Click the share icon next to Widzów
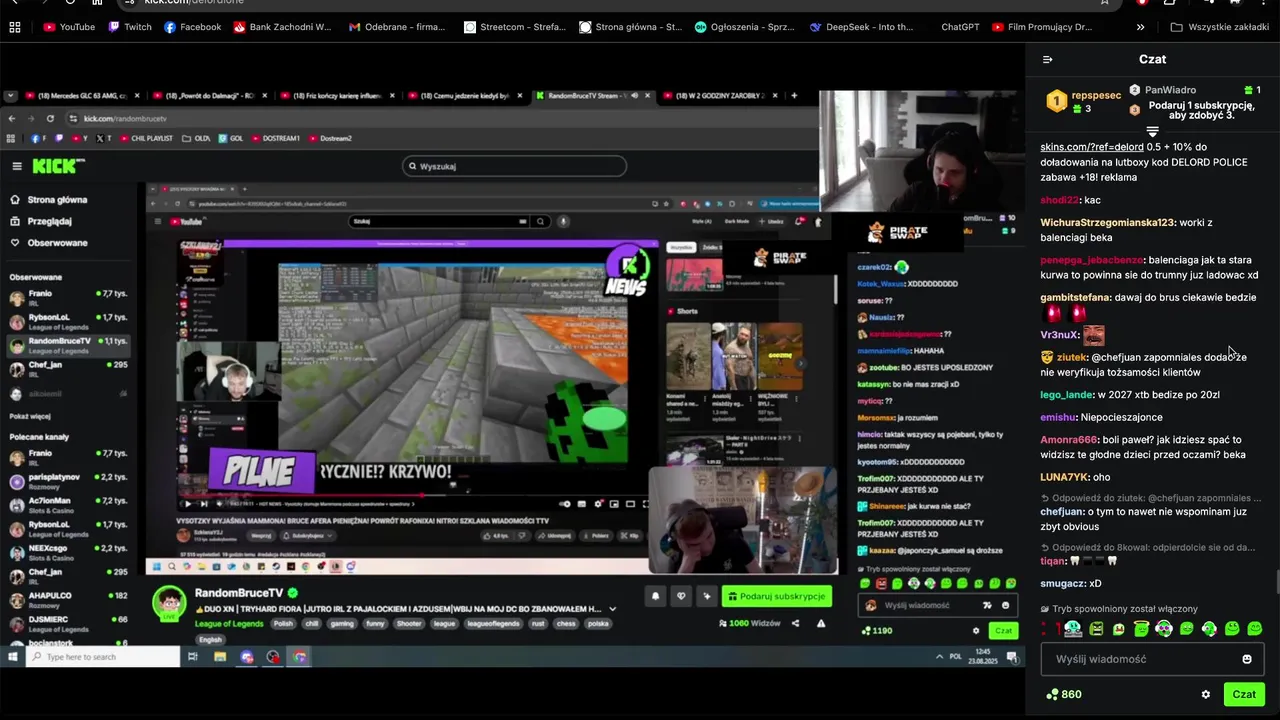The height and width of the screenshot is (720, 1280). point(796,624)
